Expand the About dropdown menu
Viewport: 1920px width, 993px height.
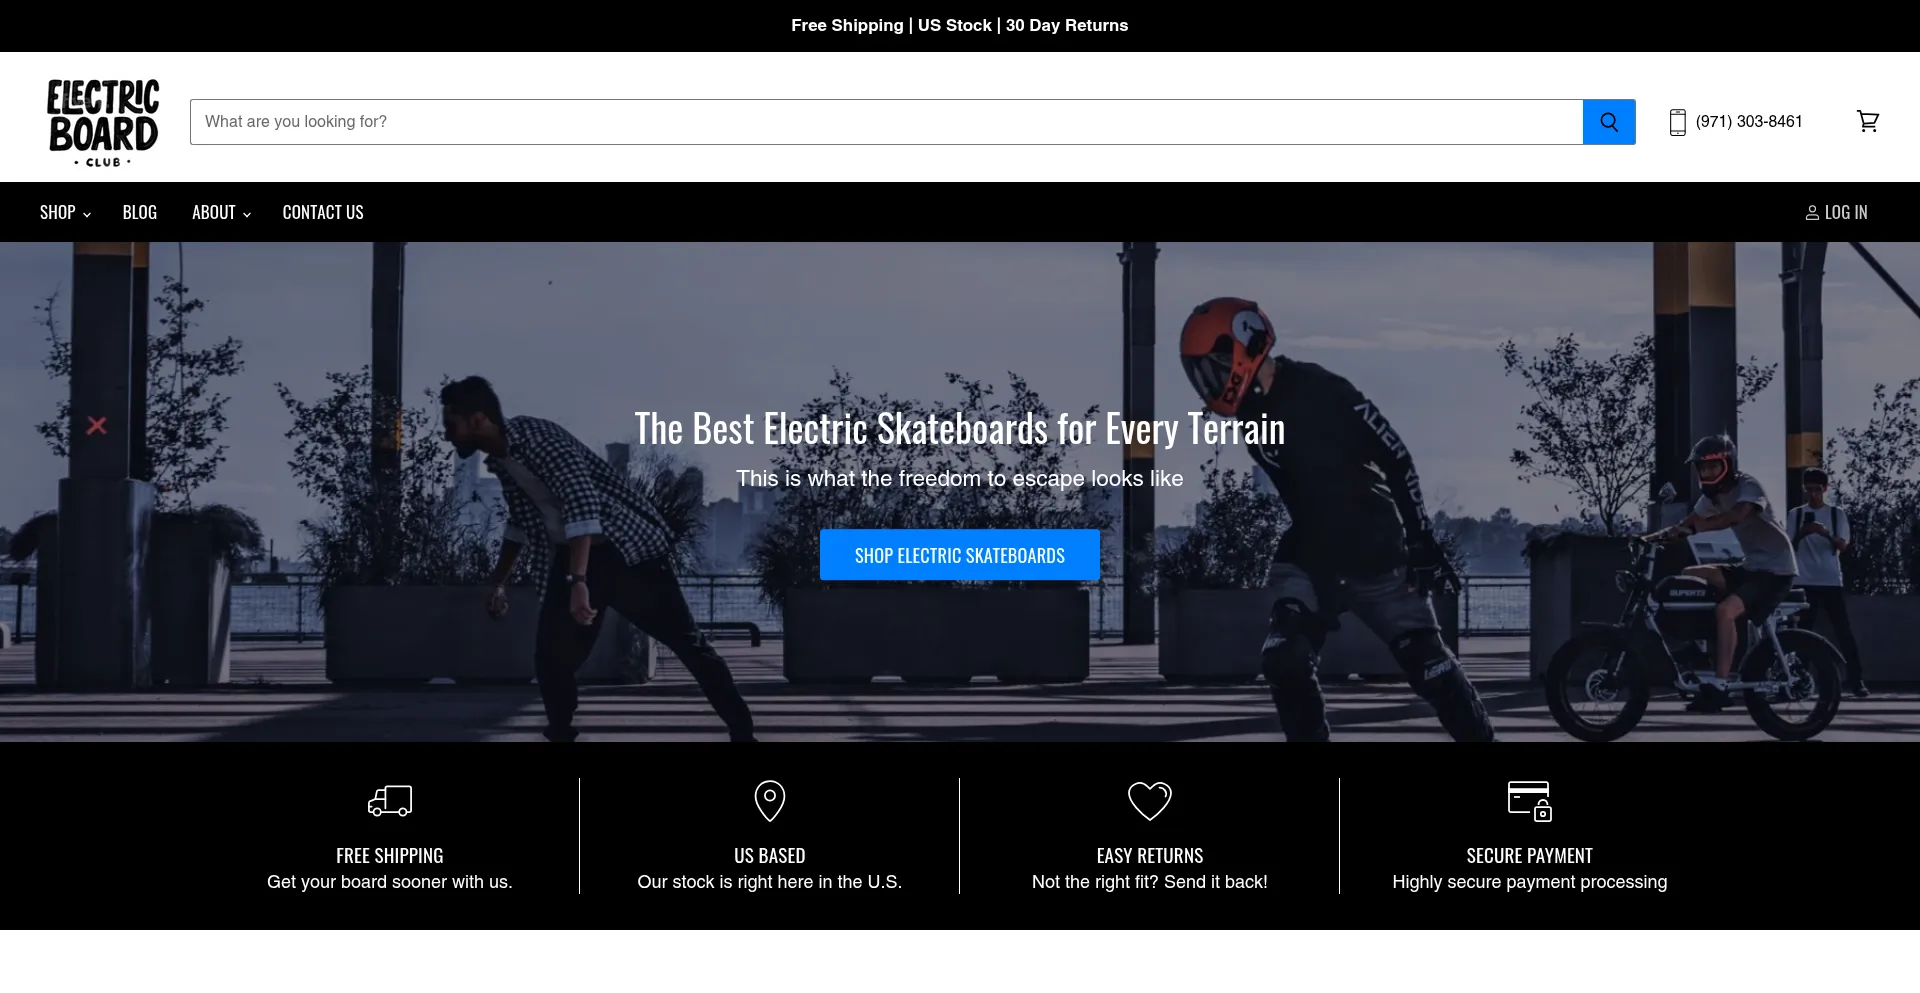pyautogui.click(x=221, y=212)
